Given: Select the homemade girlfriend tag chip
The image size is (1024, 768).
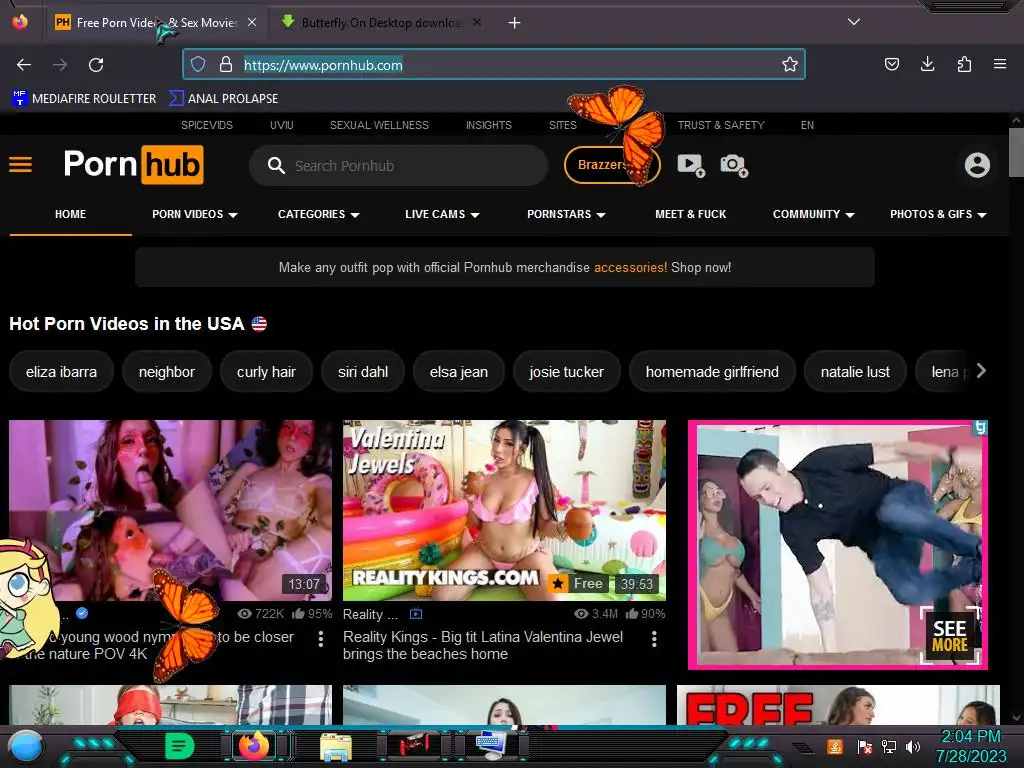Looking at the screenshot, I should pos(712,372).
